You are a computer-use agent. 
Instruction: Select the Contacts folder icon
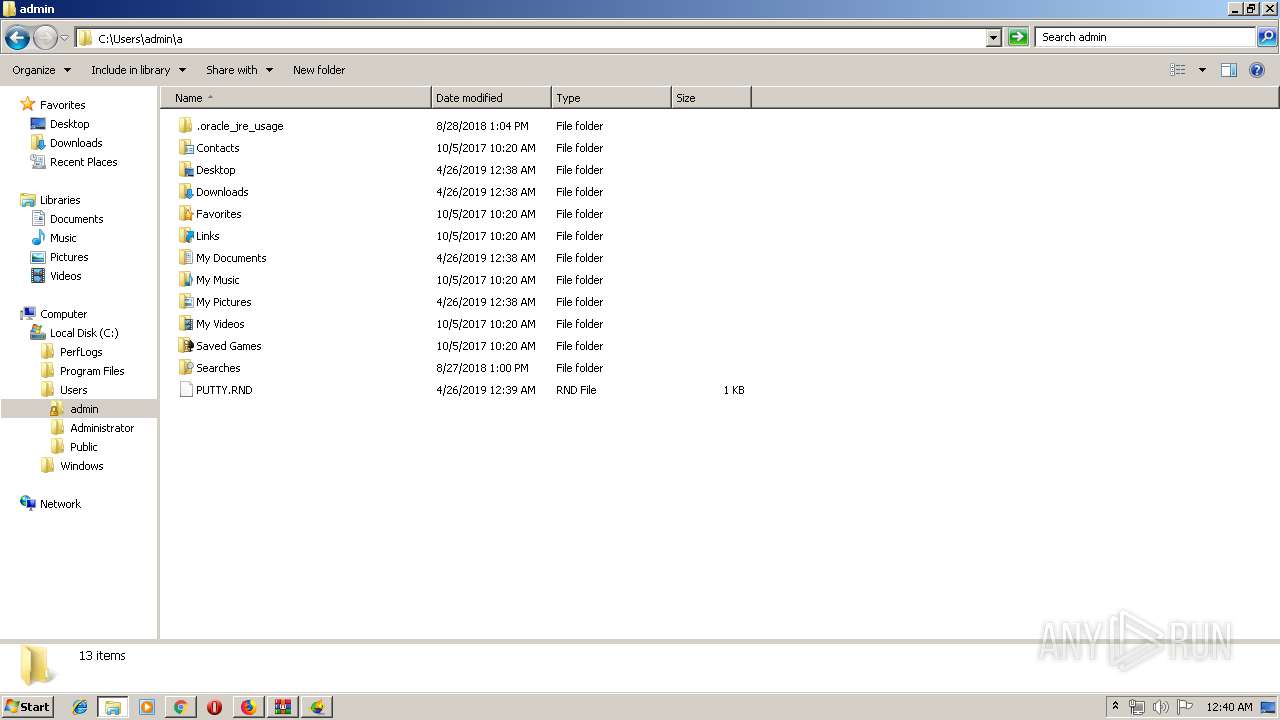pos(186,148)
